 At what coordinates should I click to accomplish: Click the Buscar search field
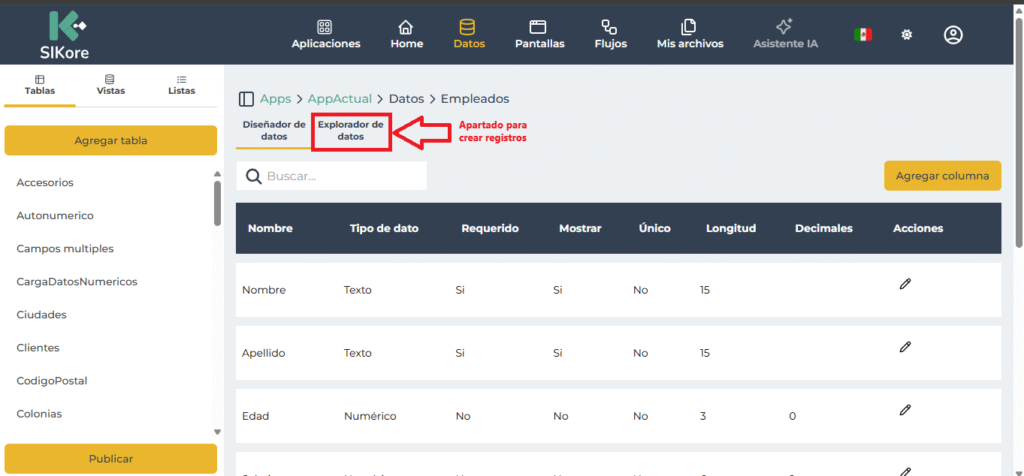click(x=340, y=176)
